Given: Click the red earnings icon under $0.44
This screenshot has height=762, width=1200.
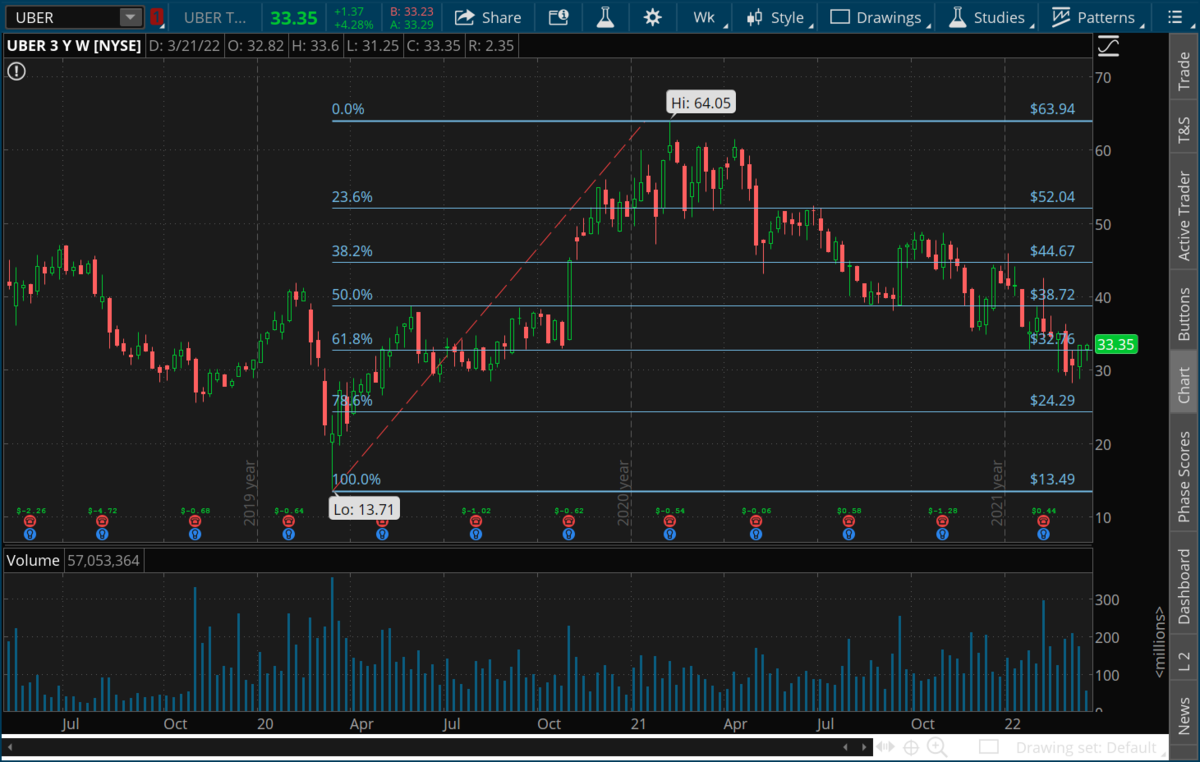Looking at the screenshot, I should coord(1043,521).
